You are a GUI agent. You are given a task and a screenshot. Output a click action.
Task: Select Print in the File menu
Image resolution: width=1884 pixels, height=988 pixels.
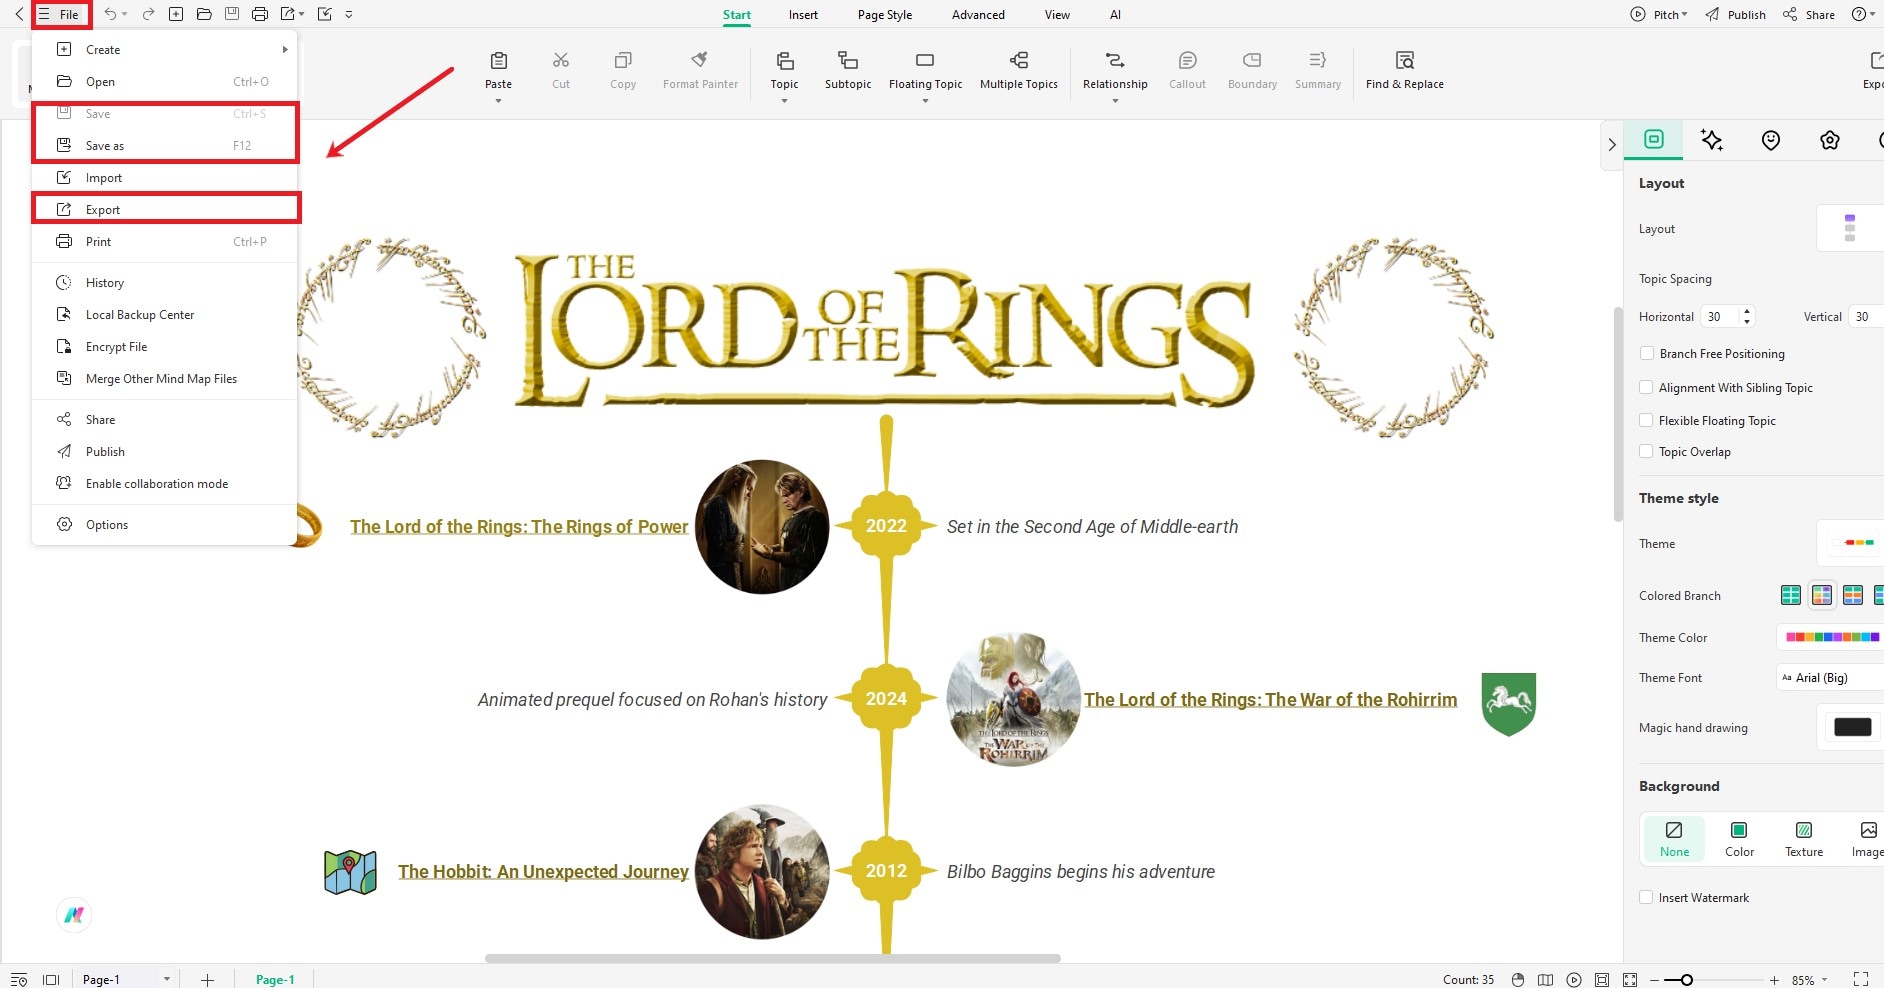[x=165, y=241]
